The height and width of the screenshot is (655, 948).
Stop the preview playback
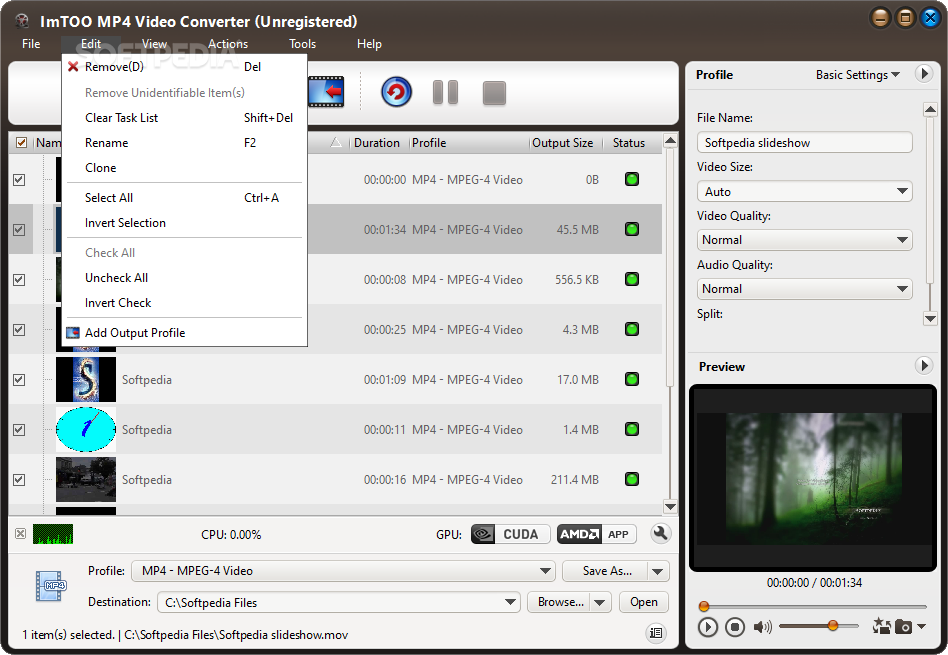pos(735,627)
